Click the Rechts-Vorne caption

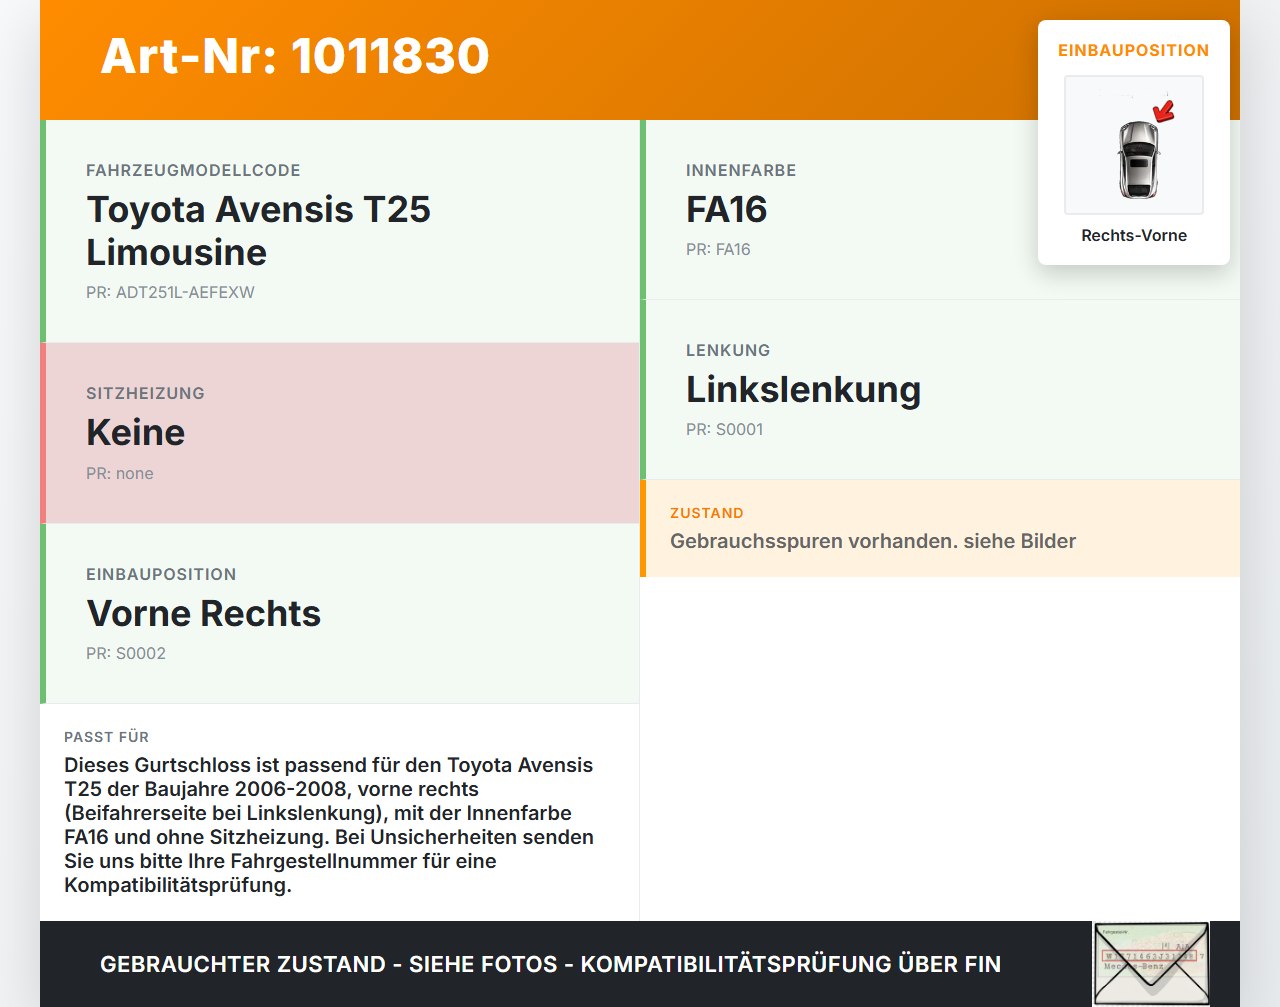(1134, 235)
